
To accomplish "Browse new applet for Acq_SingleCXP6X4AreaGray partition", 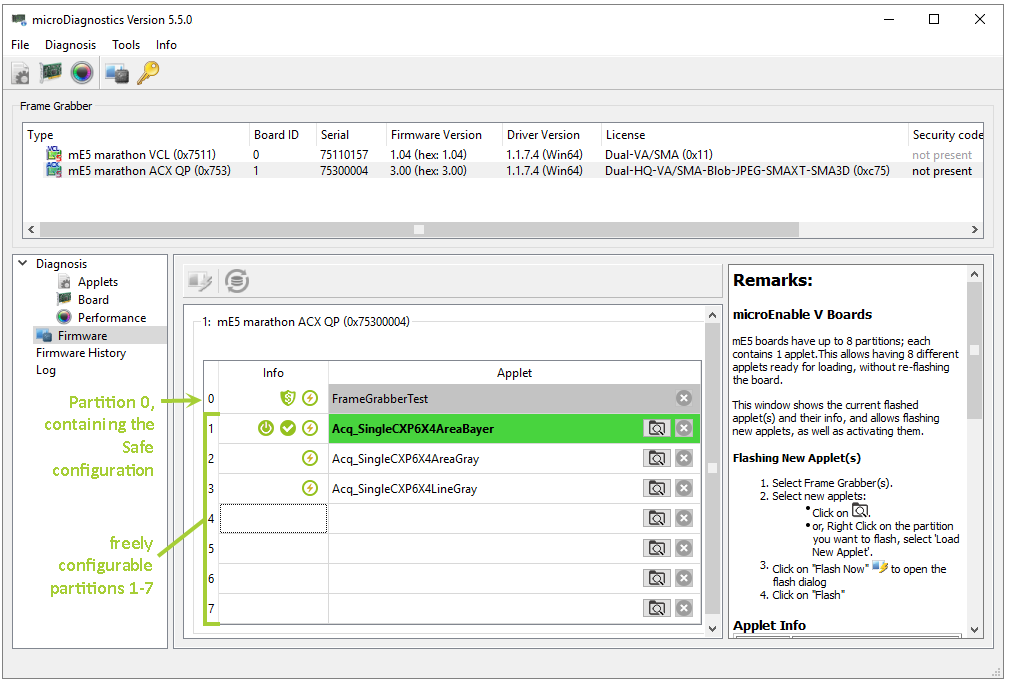I will [x=657, y=458].
